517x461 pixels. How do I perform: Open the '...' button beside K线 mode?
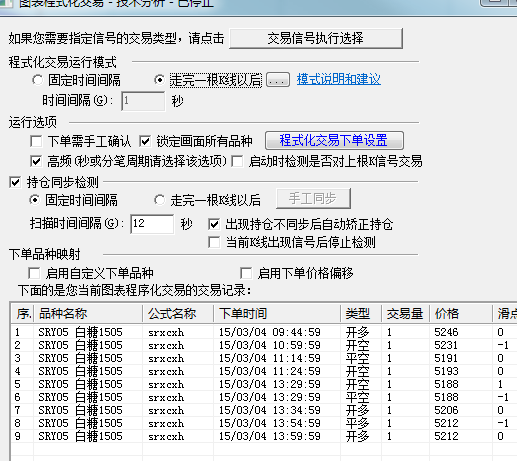[x=278, y=80]
